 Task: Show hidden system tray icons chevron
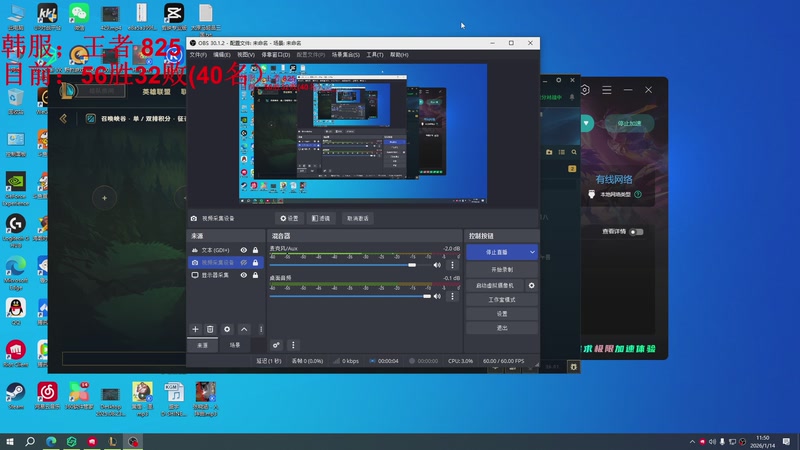click(x=692, y=442)
